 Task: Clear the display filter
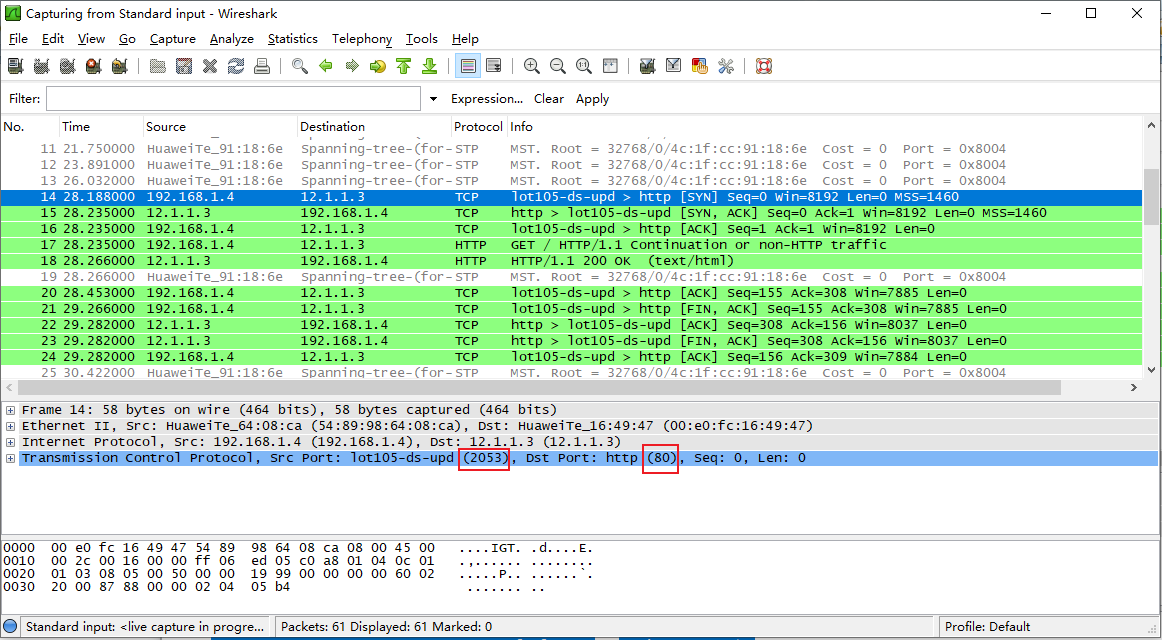click(x=549, y=99)
